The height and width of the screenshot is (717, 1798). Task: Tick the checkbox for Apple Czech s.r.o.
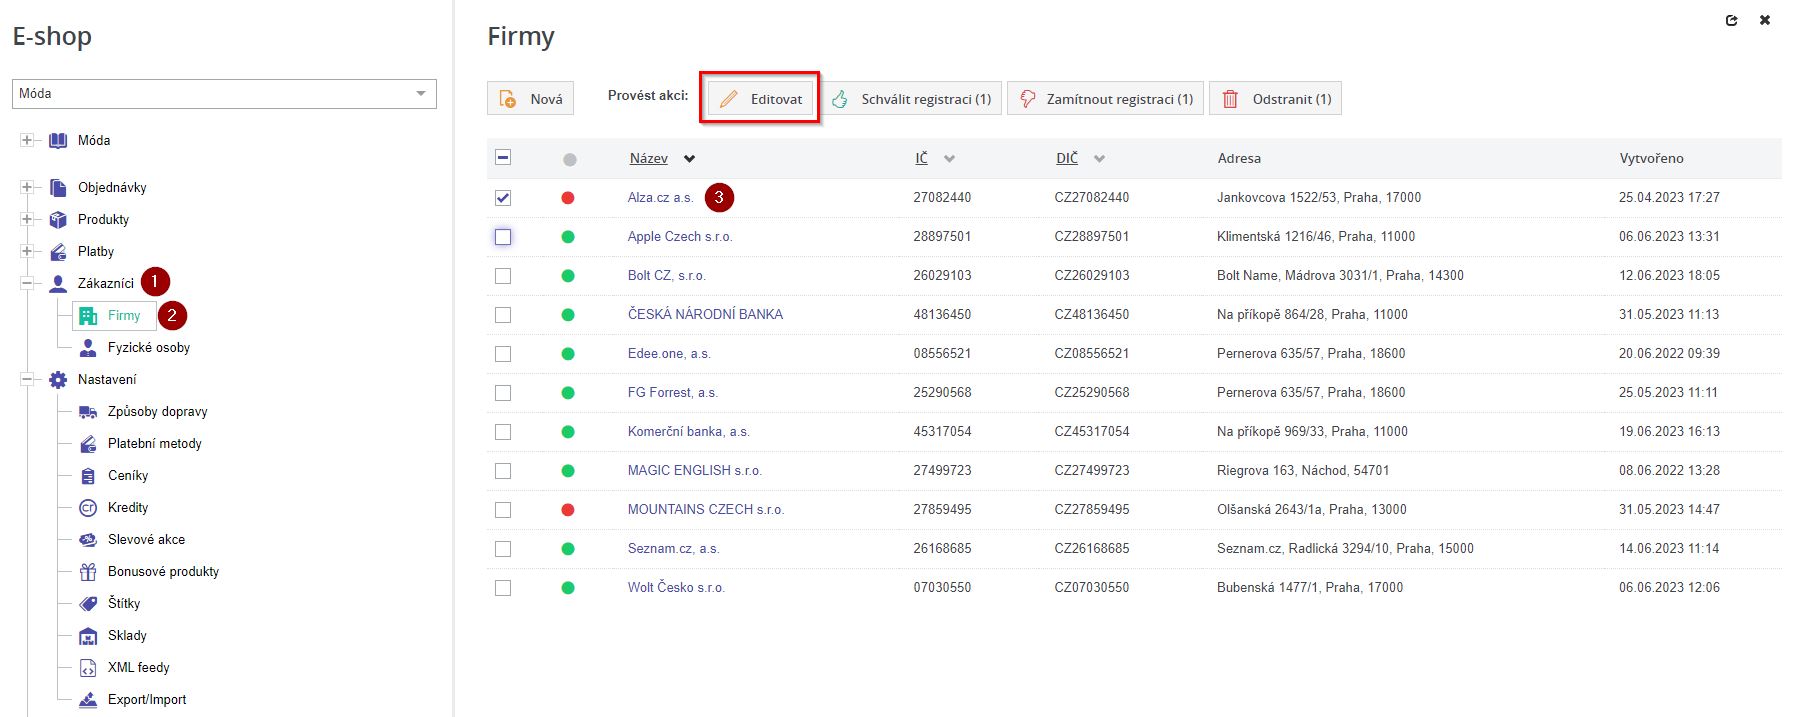coord(503,237)
